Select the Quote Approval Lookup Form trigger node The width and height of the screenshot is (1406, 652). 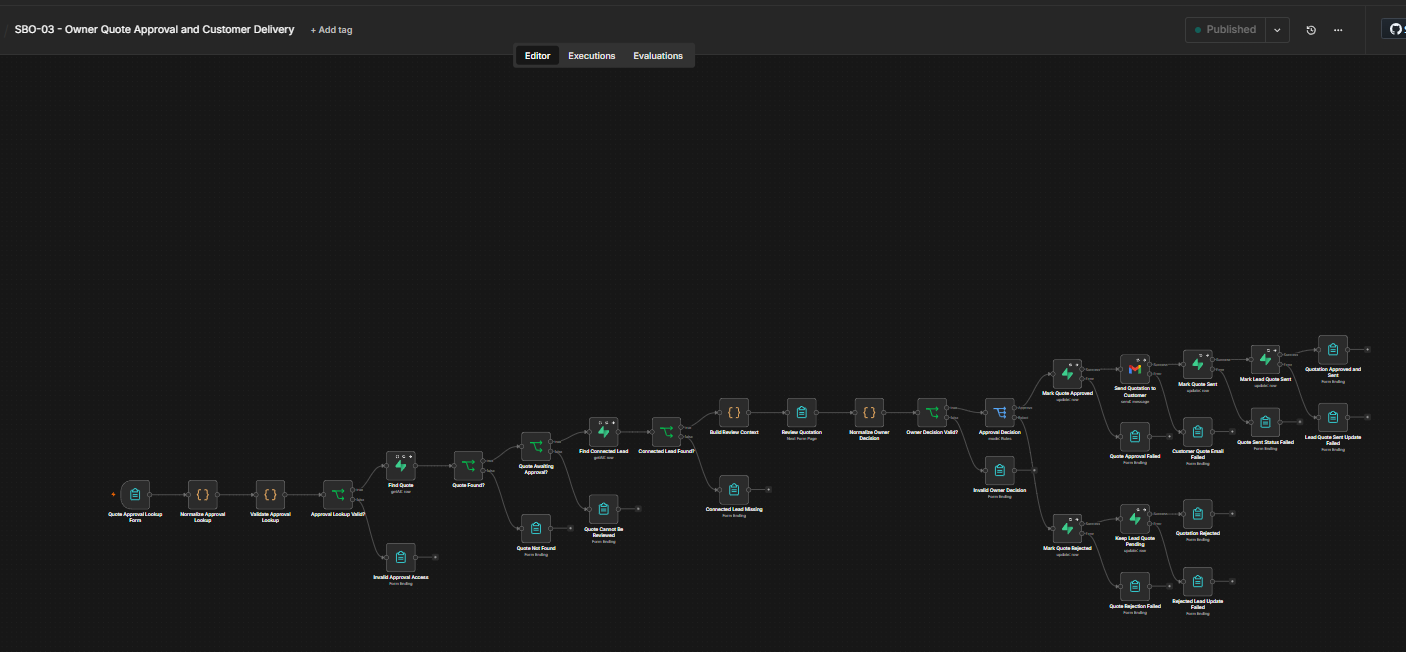point(135,494)
